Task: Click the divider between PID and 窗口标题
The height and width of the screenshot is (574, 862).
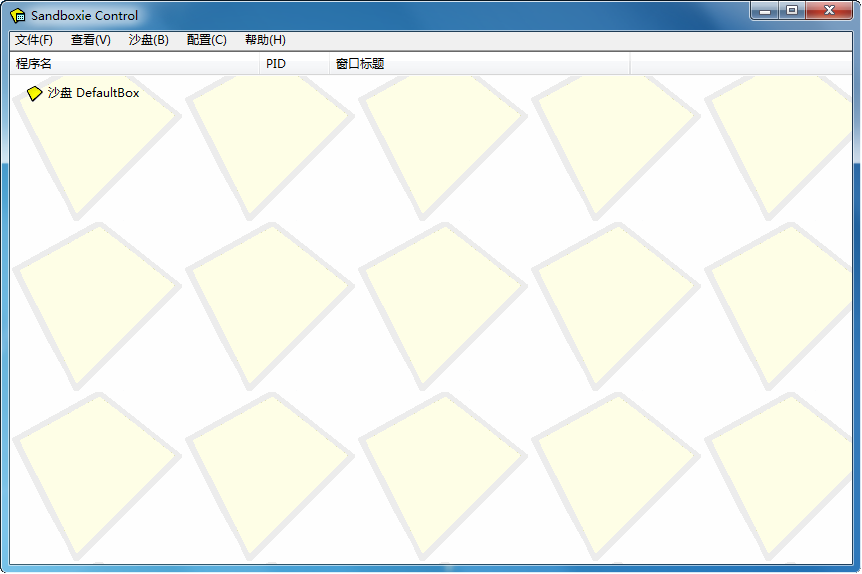Action: (330, 64)
